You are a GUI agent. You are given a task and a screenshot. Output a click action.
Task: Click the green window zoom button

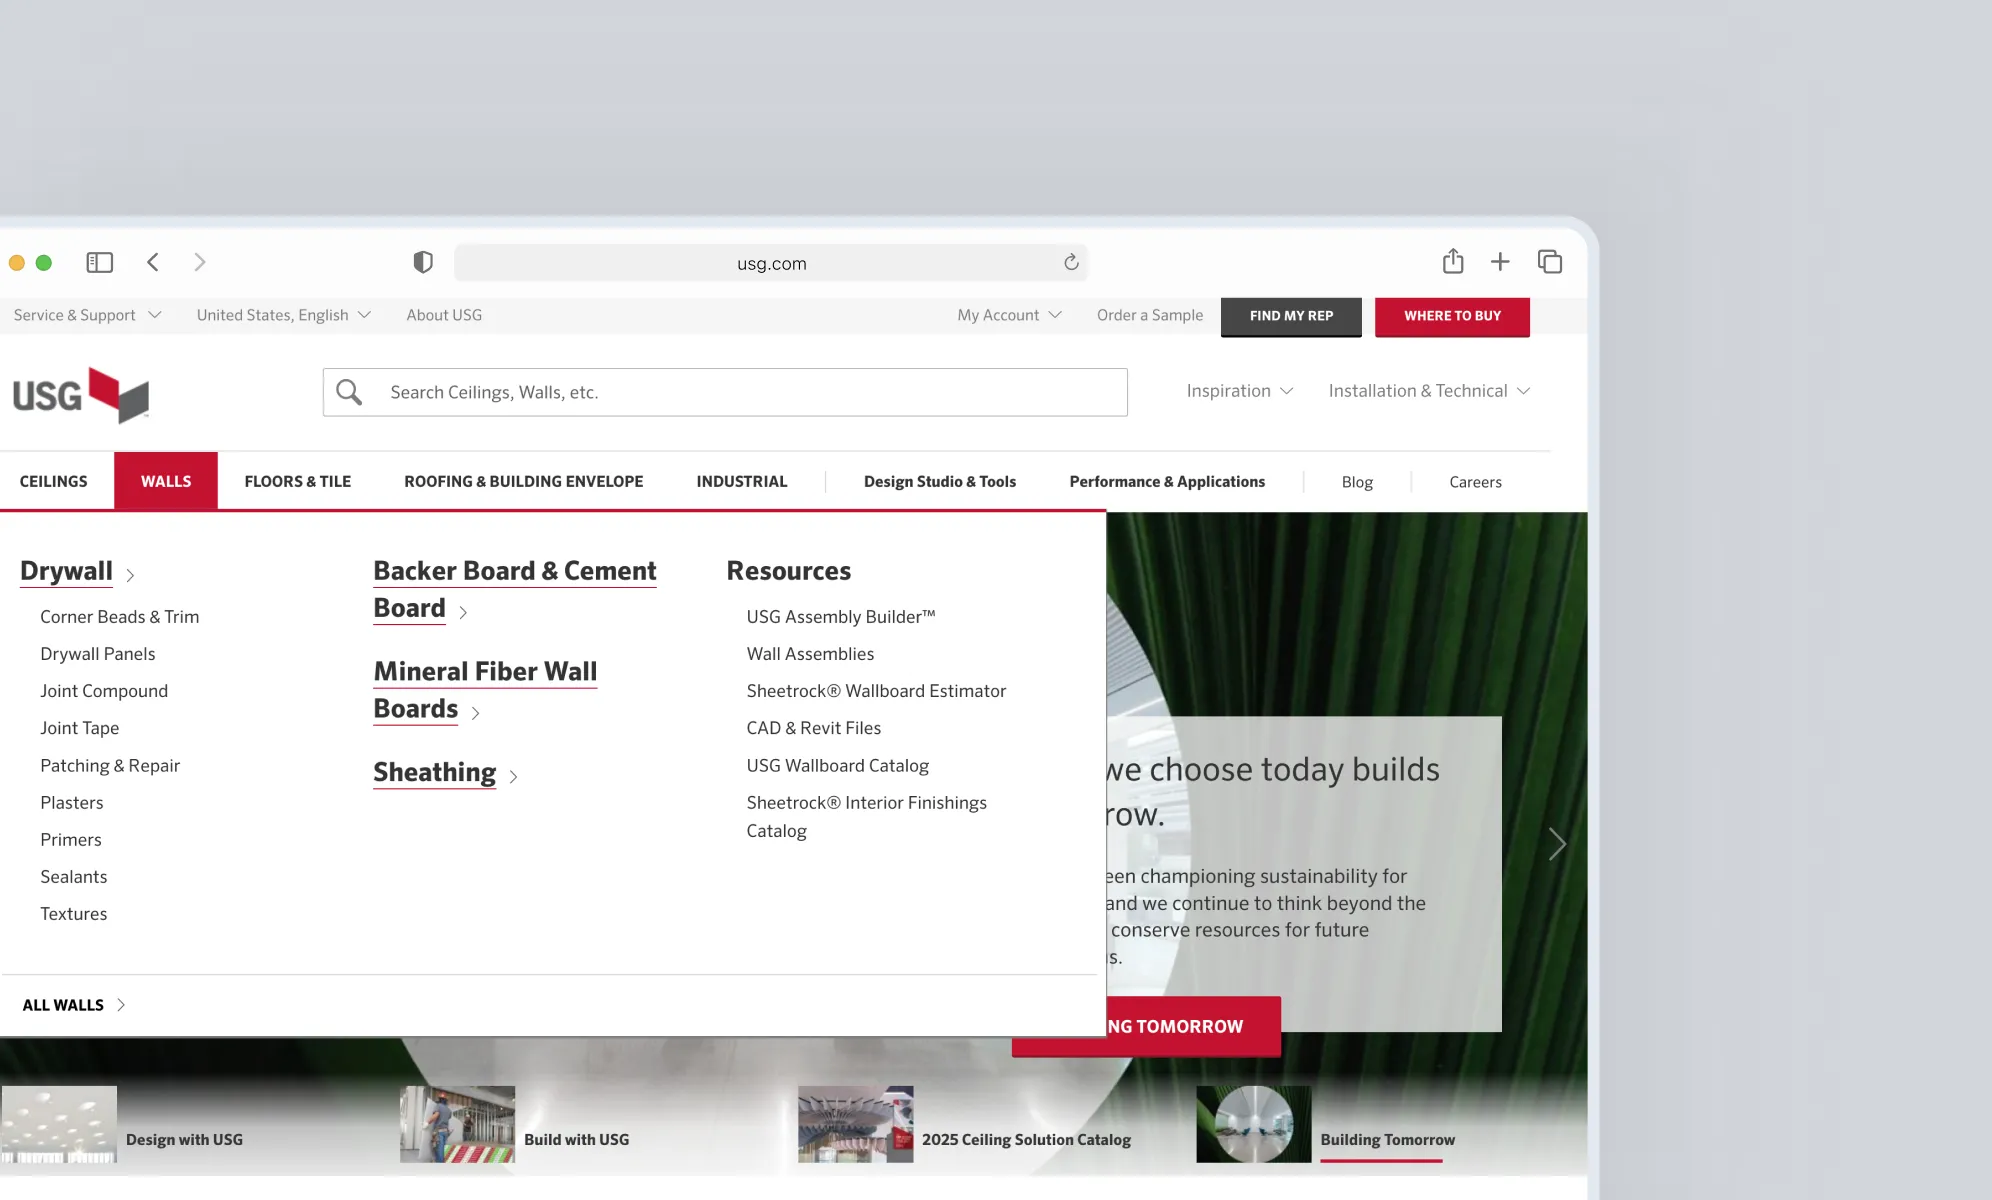pos(44,263)
